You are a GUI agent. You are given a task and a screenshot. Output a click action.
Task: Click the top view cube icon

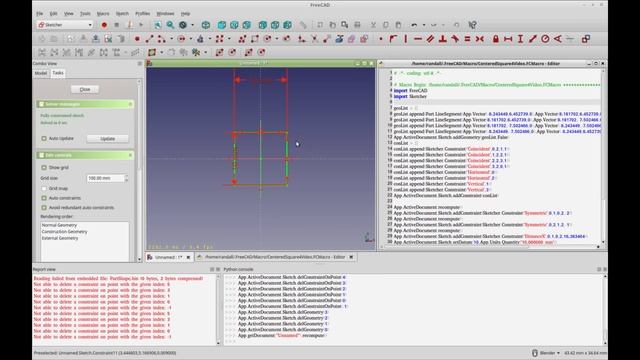pyautogui.click(x=234, y=25)
